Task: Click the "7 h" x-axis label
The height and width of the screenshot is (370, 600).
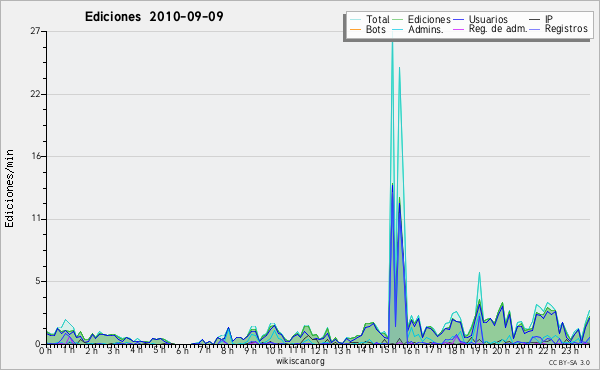Action: pyautogui.click(x=204, y=350)
